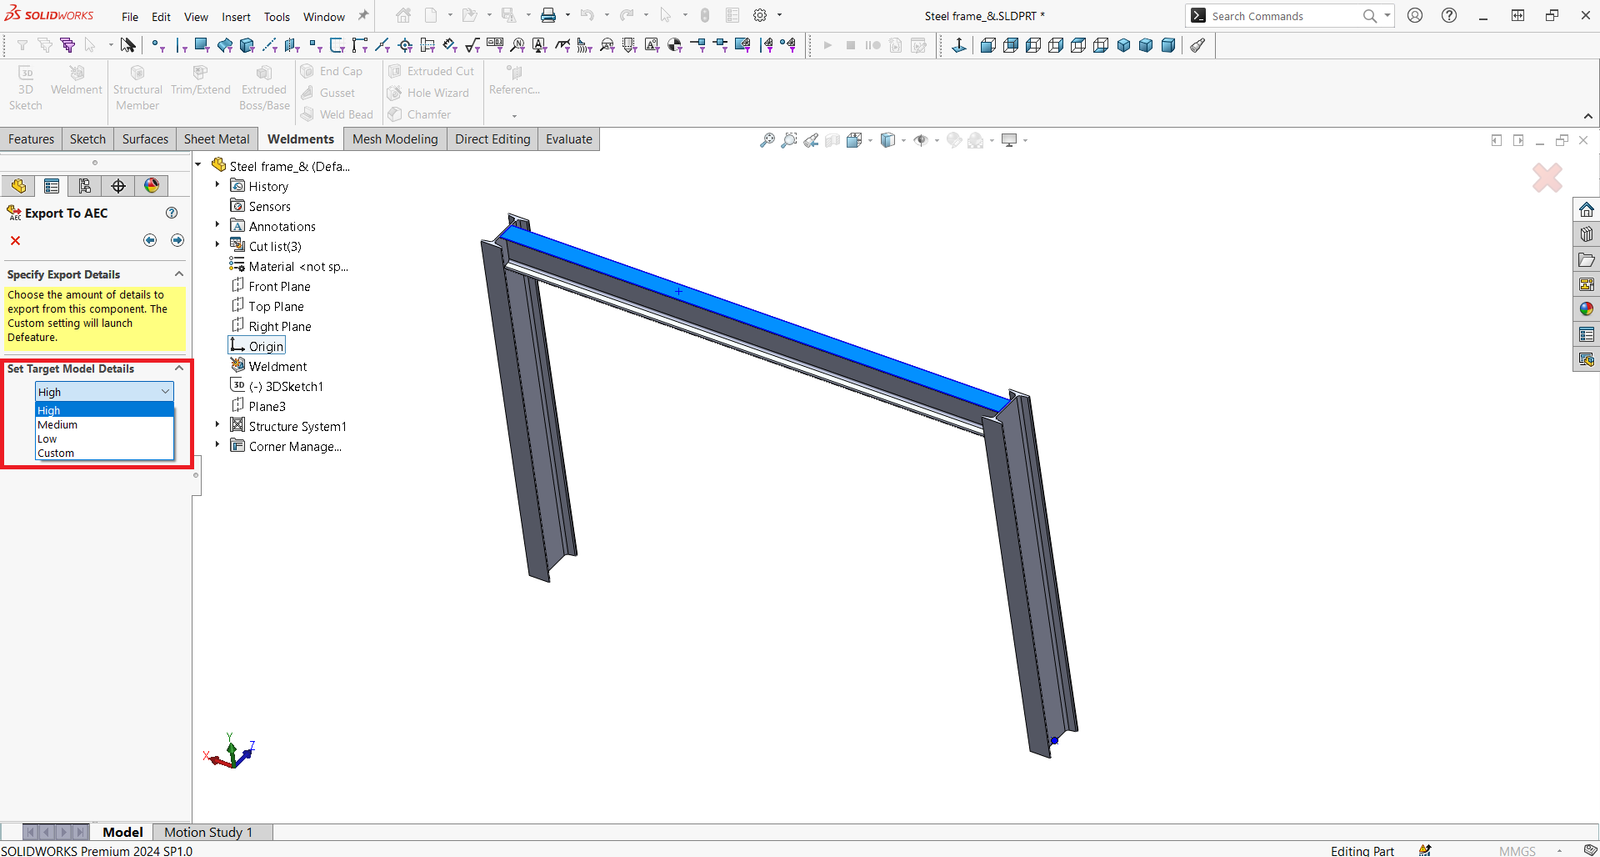Click the Search Commands input field
The image size is (1600, 857).
(x=1280, y=16)
